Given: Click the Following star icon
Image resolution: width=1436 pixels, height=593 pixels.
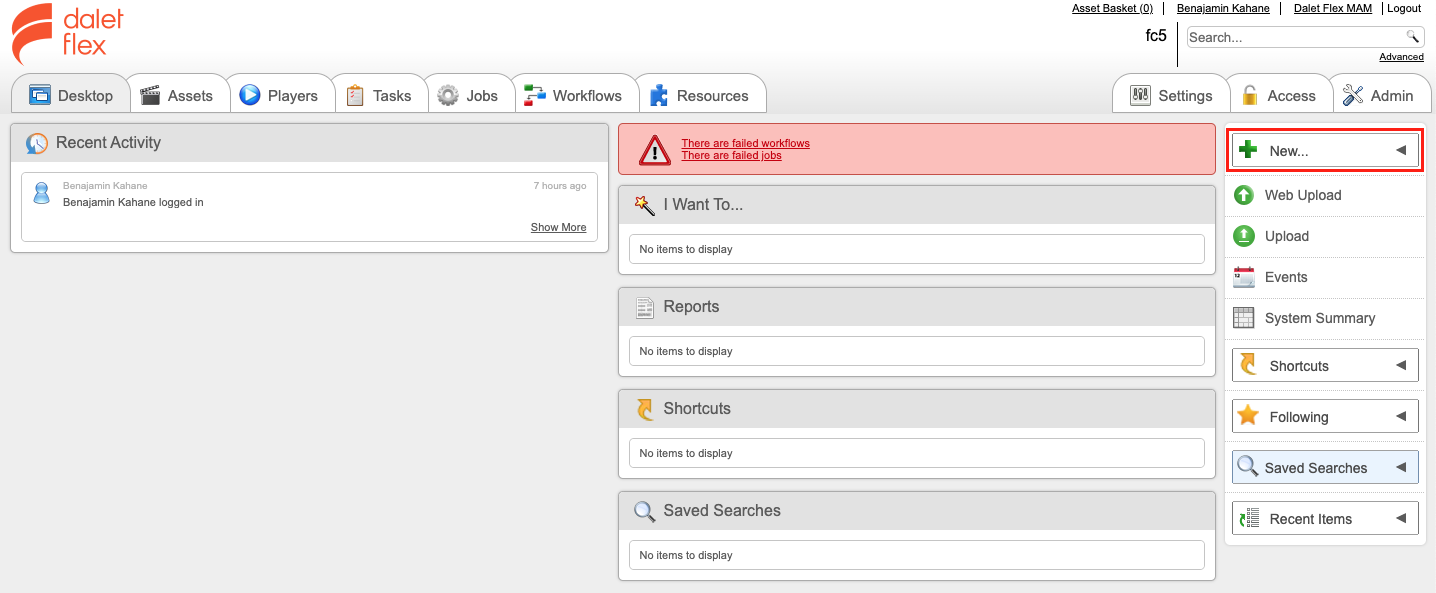Looking at the screenshot, I should coord(1248,415).
